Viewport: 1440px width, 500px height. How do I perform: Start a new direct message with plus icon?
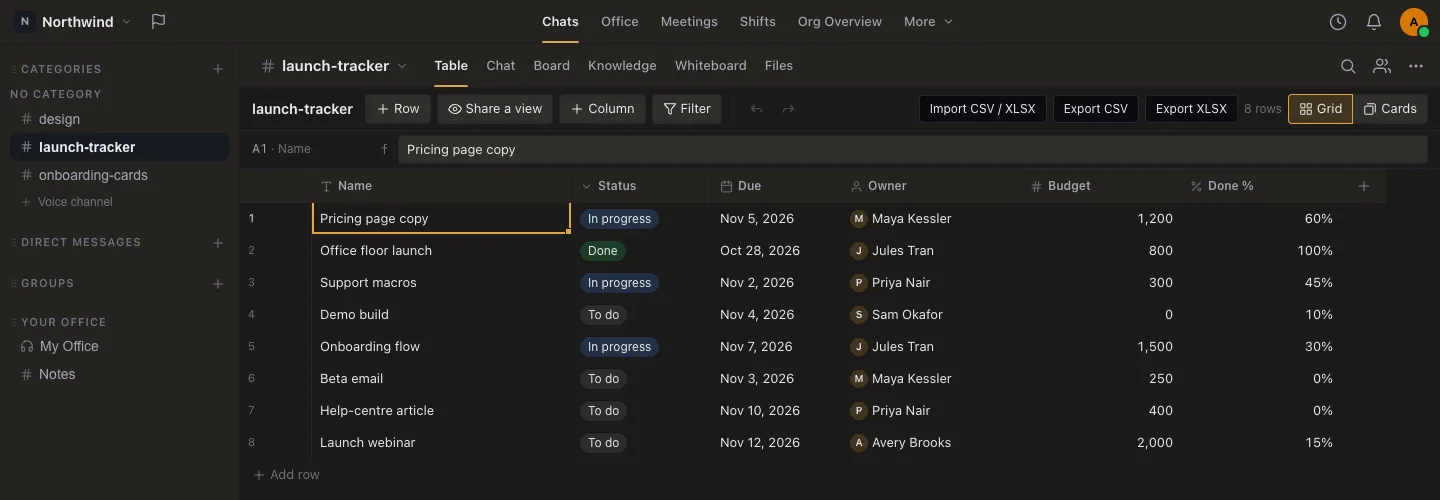pos(218,242)
